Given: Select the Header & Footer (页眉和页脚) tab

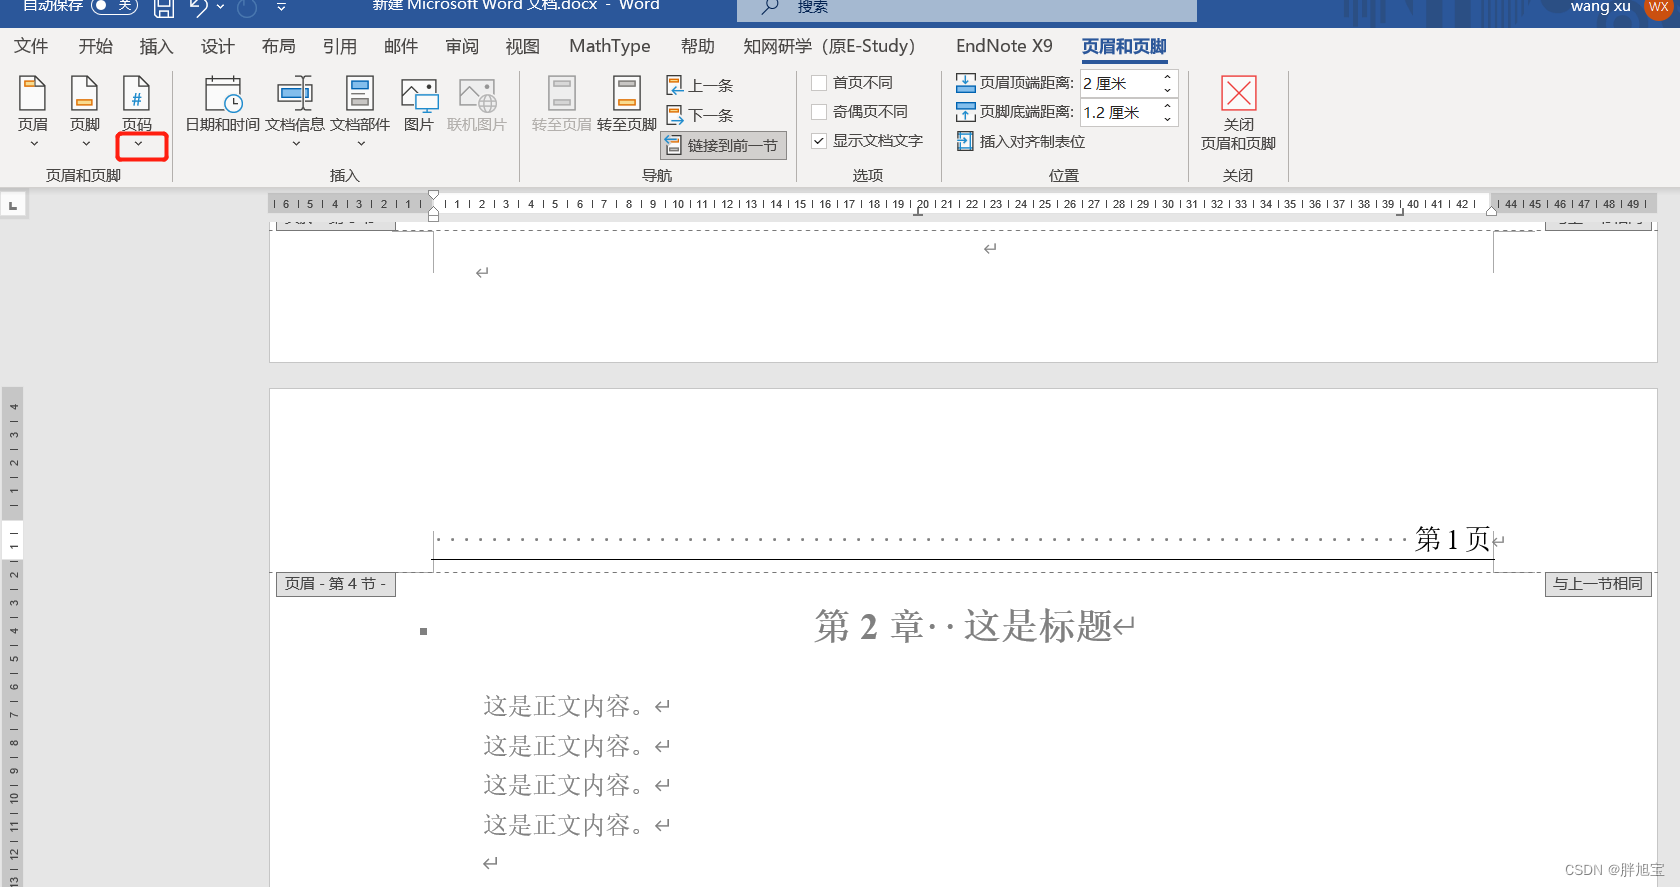Looking at the screenshot, I should [1124, 46].
